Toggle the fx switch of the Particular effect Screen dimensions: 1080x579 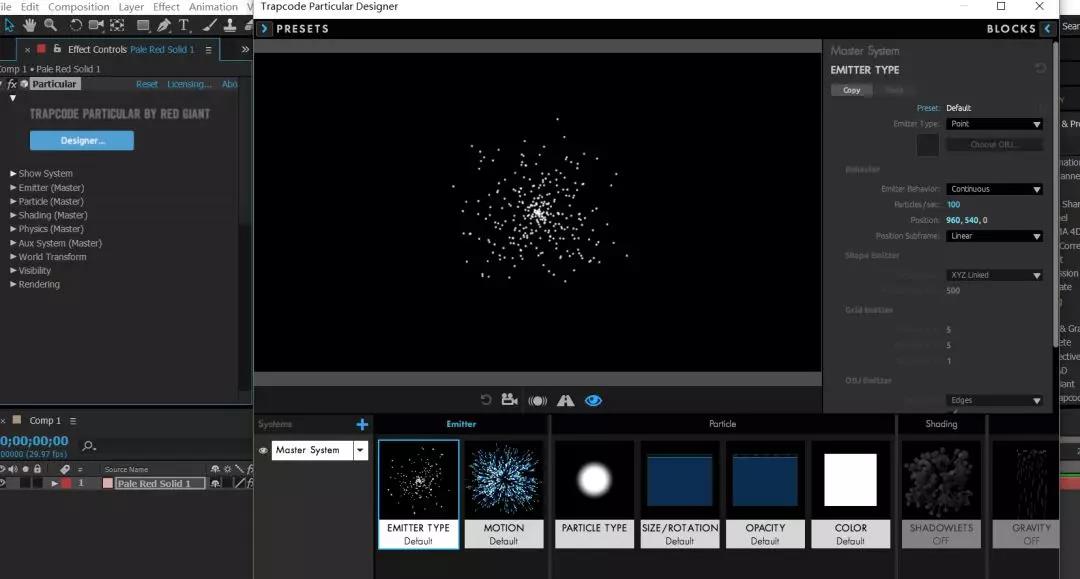coord(12,84)
